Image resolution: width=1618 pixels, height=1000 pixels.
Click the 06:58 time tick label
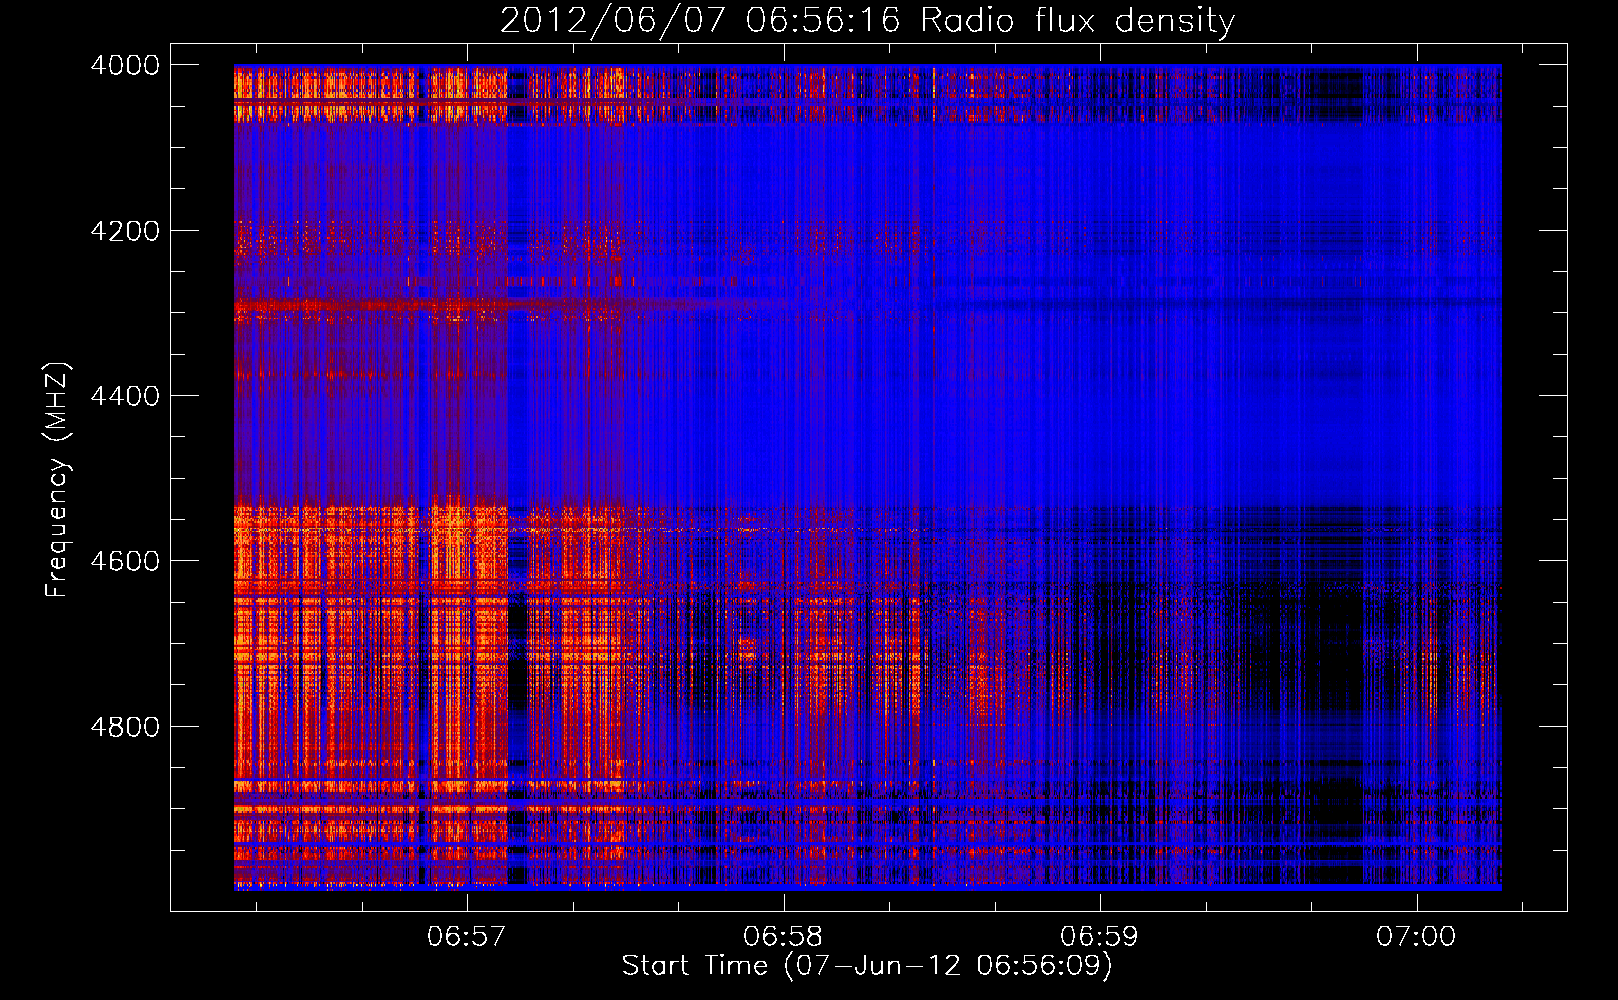(784, 936)
